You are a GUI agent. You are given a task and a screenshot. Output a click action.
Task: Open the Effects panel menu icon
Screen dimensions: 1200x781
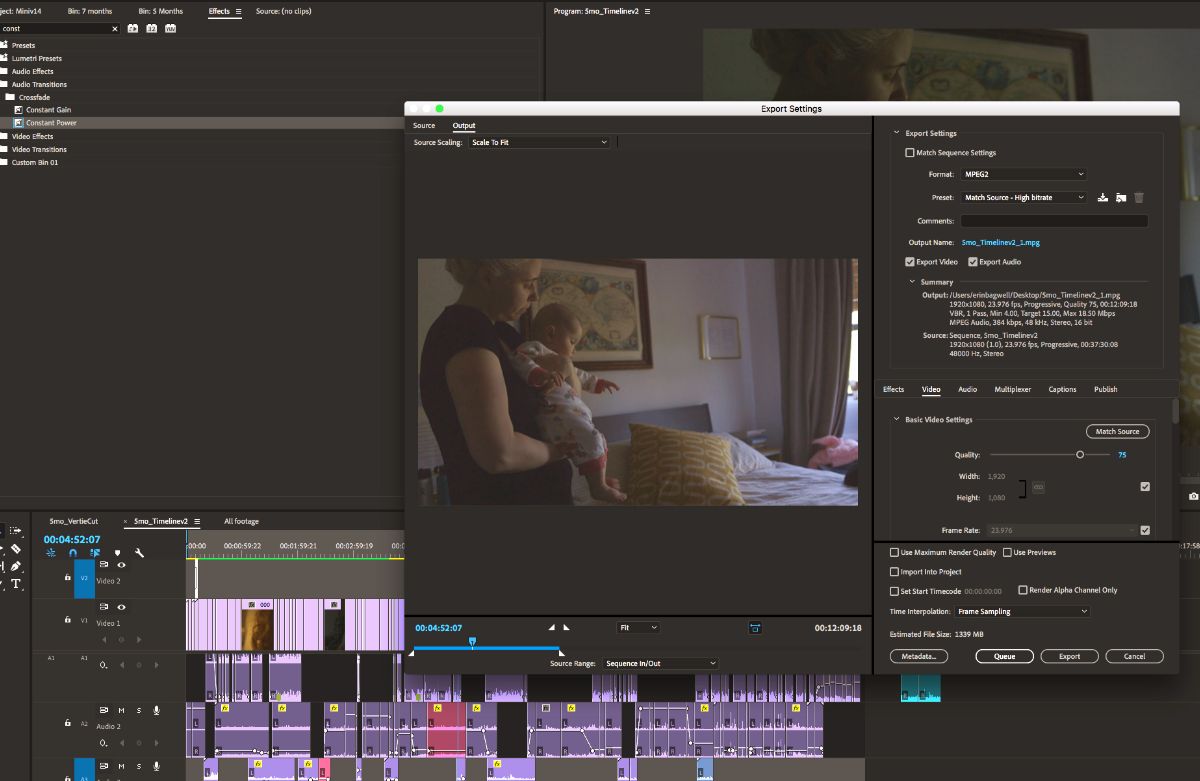coord(238,11)
